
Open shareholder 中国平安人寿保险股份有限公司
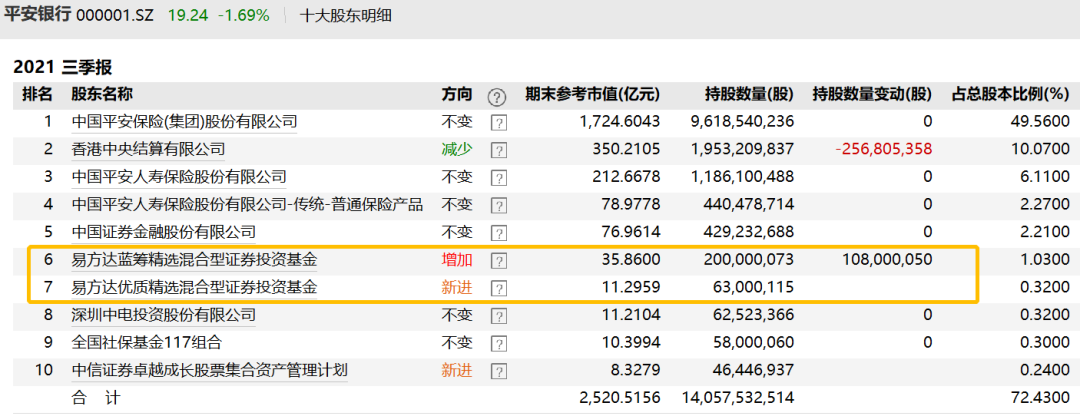tap(179, 176)
